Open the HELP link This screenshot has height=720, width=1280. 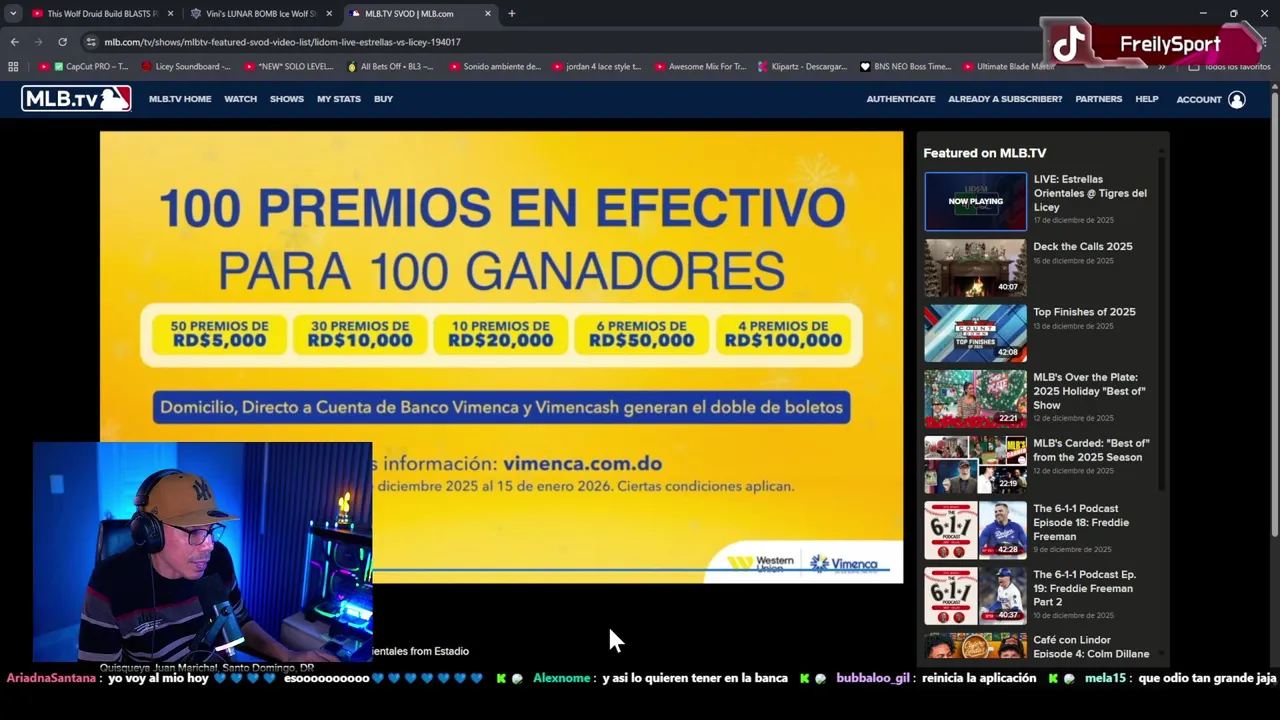coord(1147,99)
